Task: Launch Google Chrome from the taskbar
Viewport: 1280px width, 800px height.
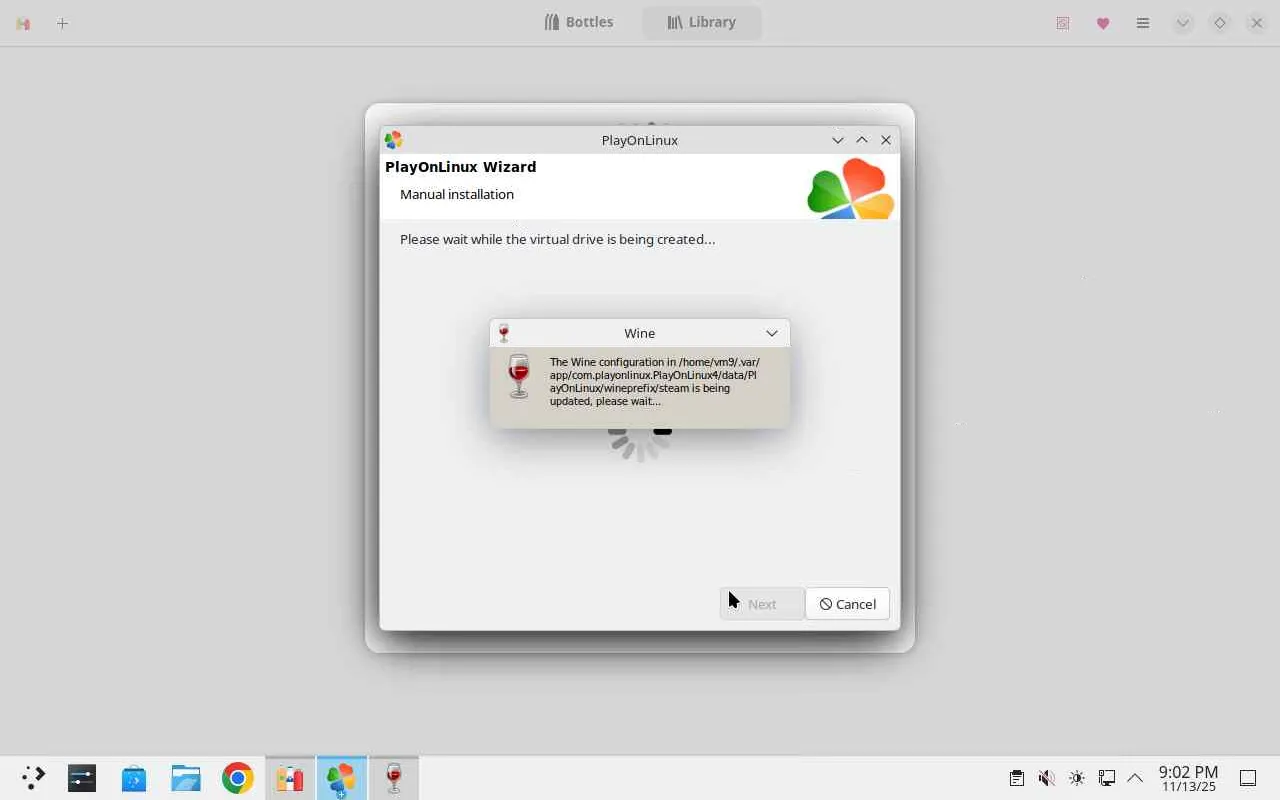Action: pos(238,778)
